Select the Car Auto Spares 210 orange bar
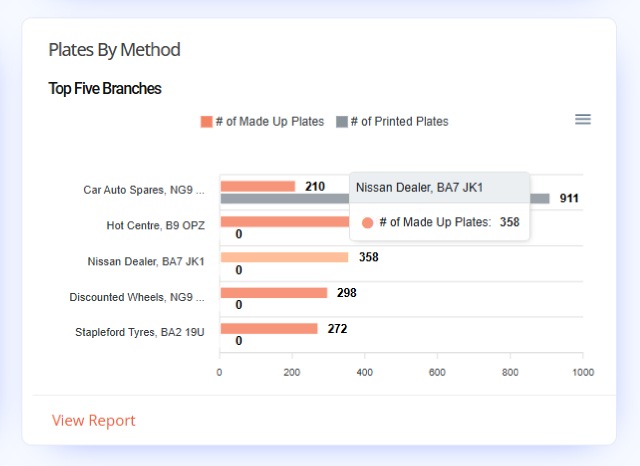This screenshot has width=640, height=466. tap(258, 186)
